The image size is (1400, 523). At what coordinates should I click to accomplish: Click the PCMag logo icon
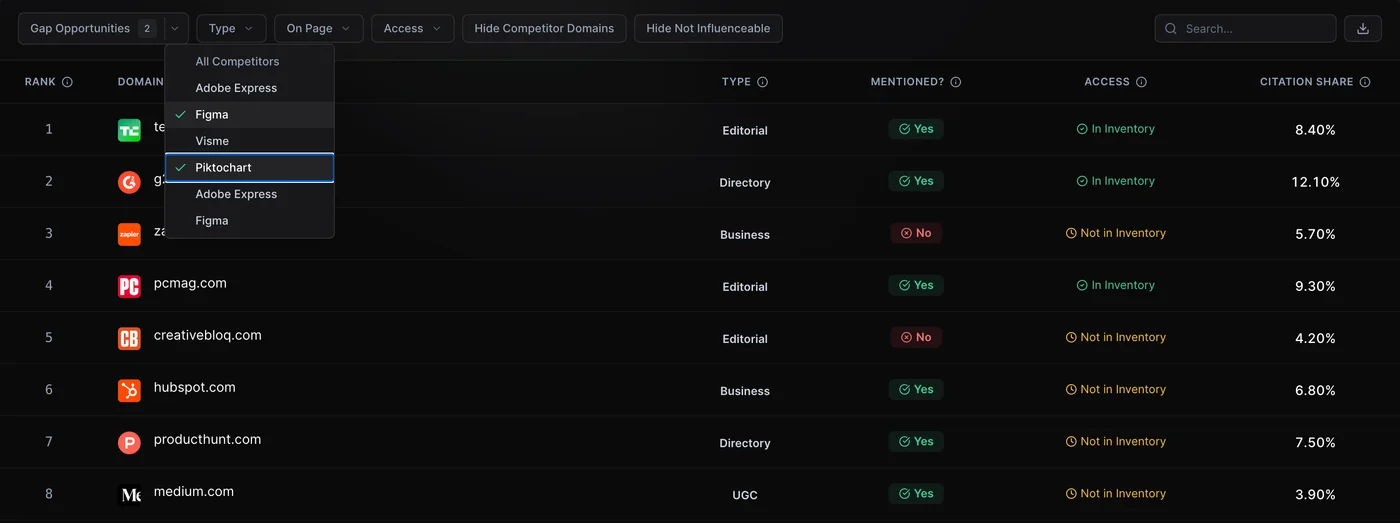129,286
